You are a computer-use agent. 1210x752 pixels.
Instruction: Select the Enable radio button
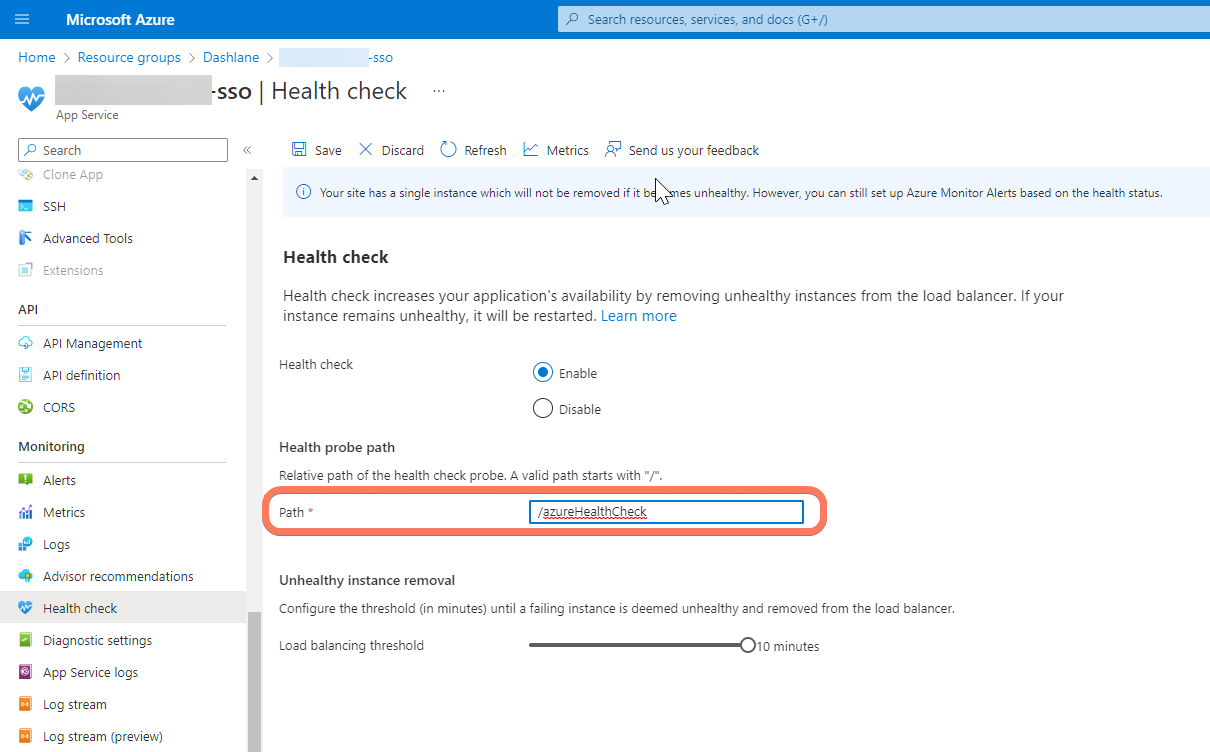click(x=543, y=372)
